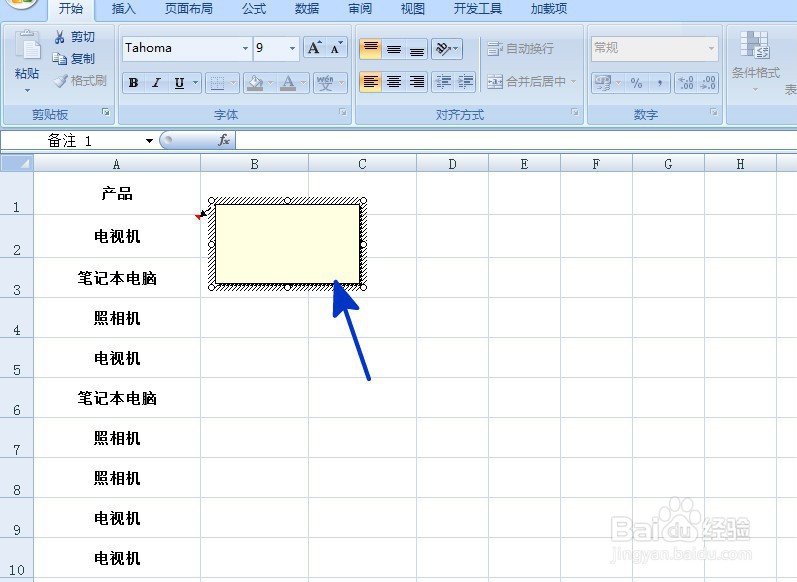Toggle underline formatting
The height and width of the screenshot is (582, 797).
tap(179, 82)
